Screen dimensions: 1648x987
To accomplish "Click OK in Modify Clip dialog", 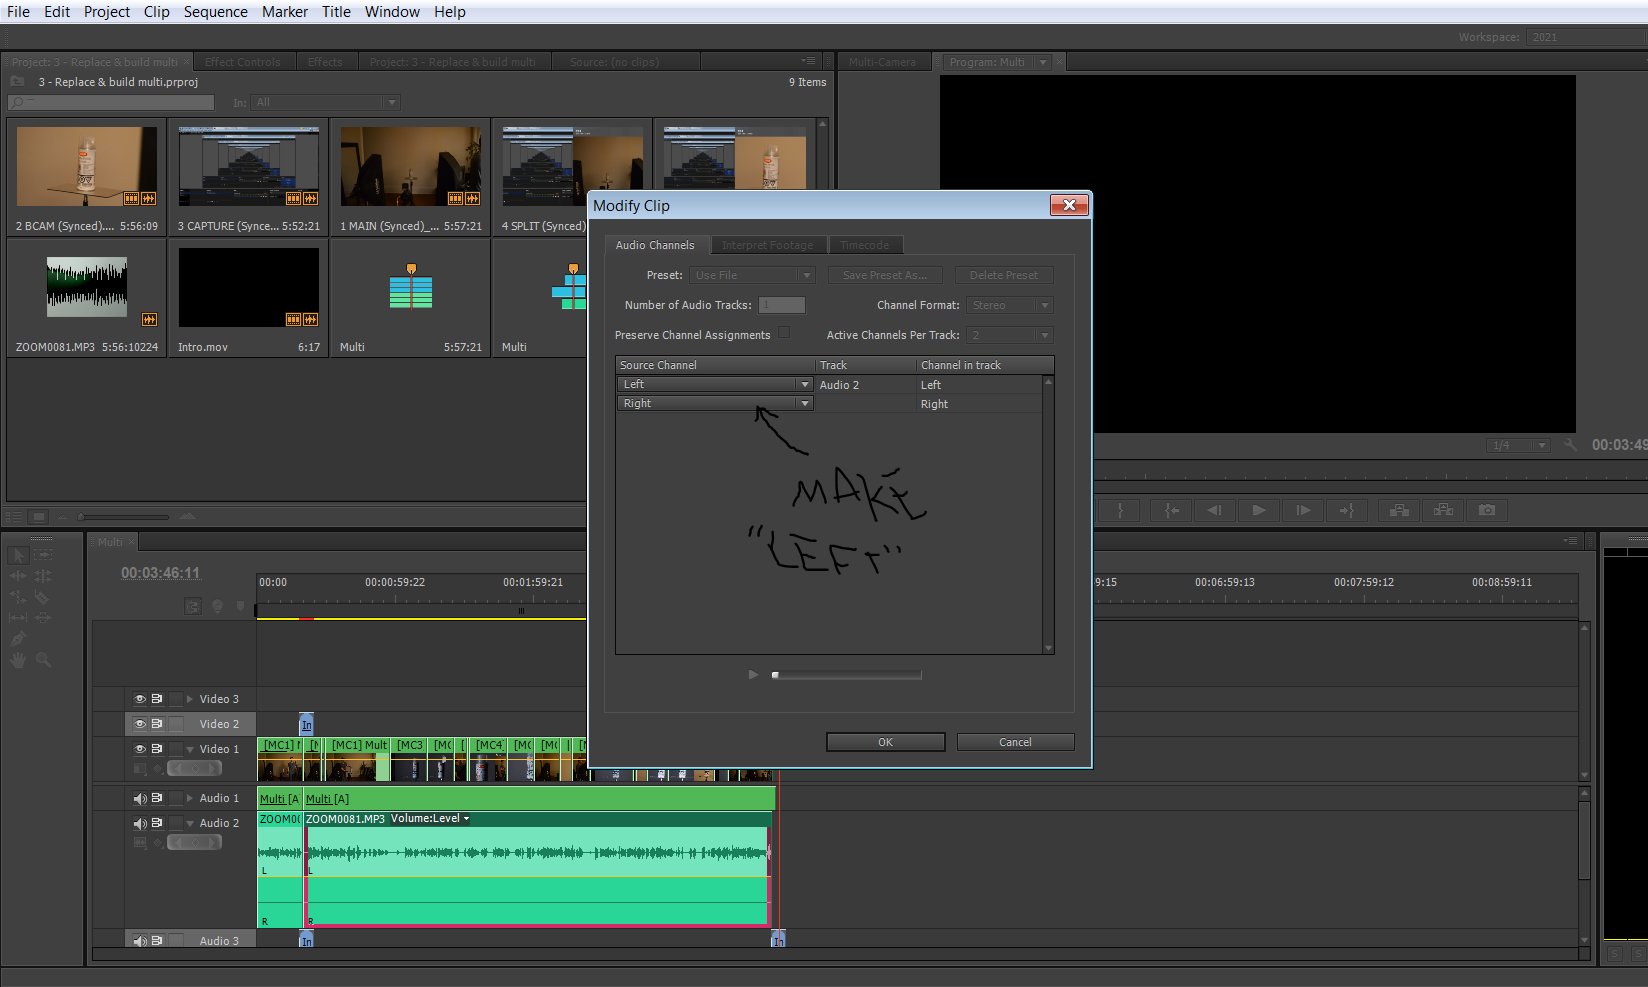I will click(x=885, y=742).
